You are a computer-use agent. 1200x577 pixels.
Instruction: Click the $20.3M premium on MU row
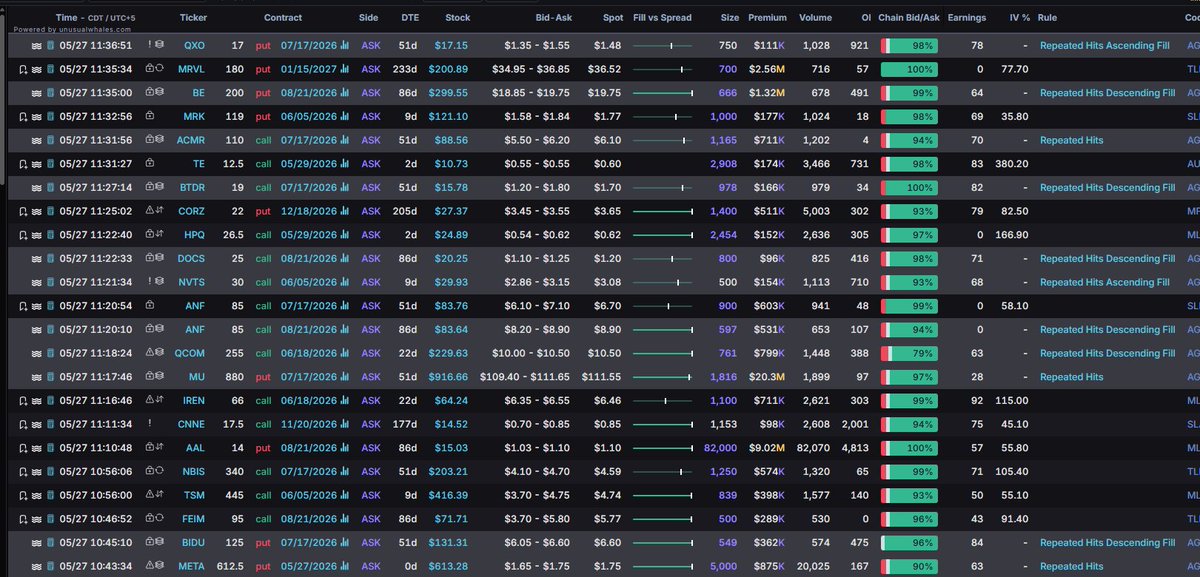click(767, 377)
